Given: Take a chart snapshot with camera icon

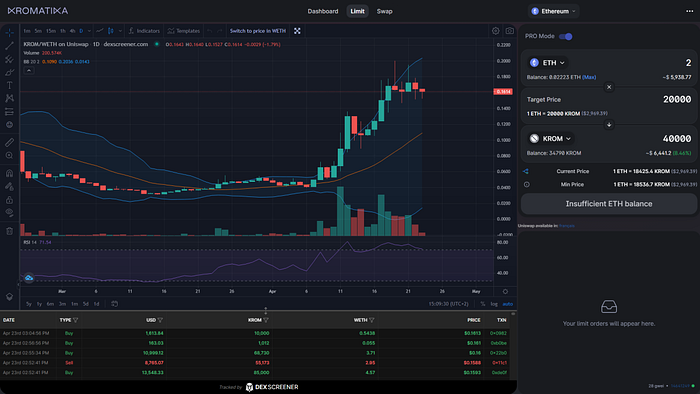Looking at the screenshot, I should click(x=509, y=31).
